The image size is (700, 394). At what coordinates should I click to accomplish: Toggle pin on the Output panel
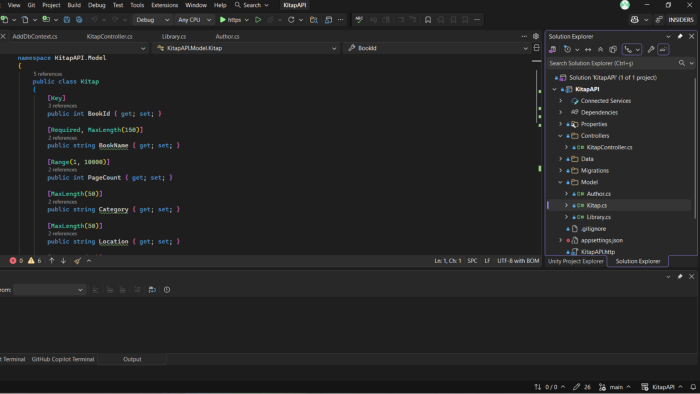pyautogui.click(x=680, y=277)
